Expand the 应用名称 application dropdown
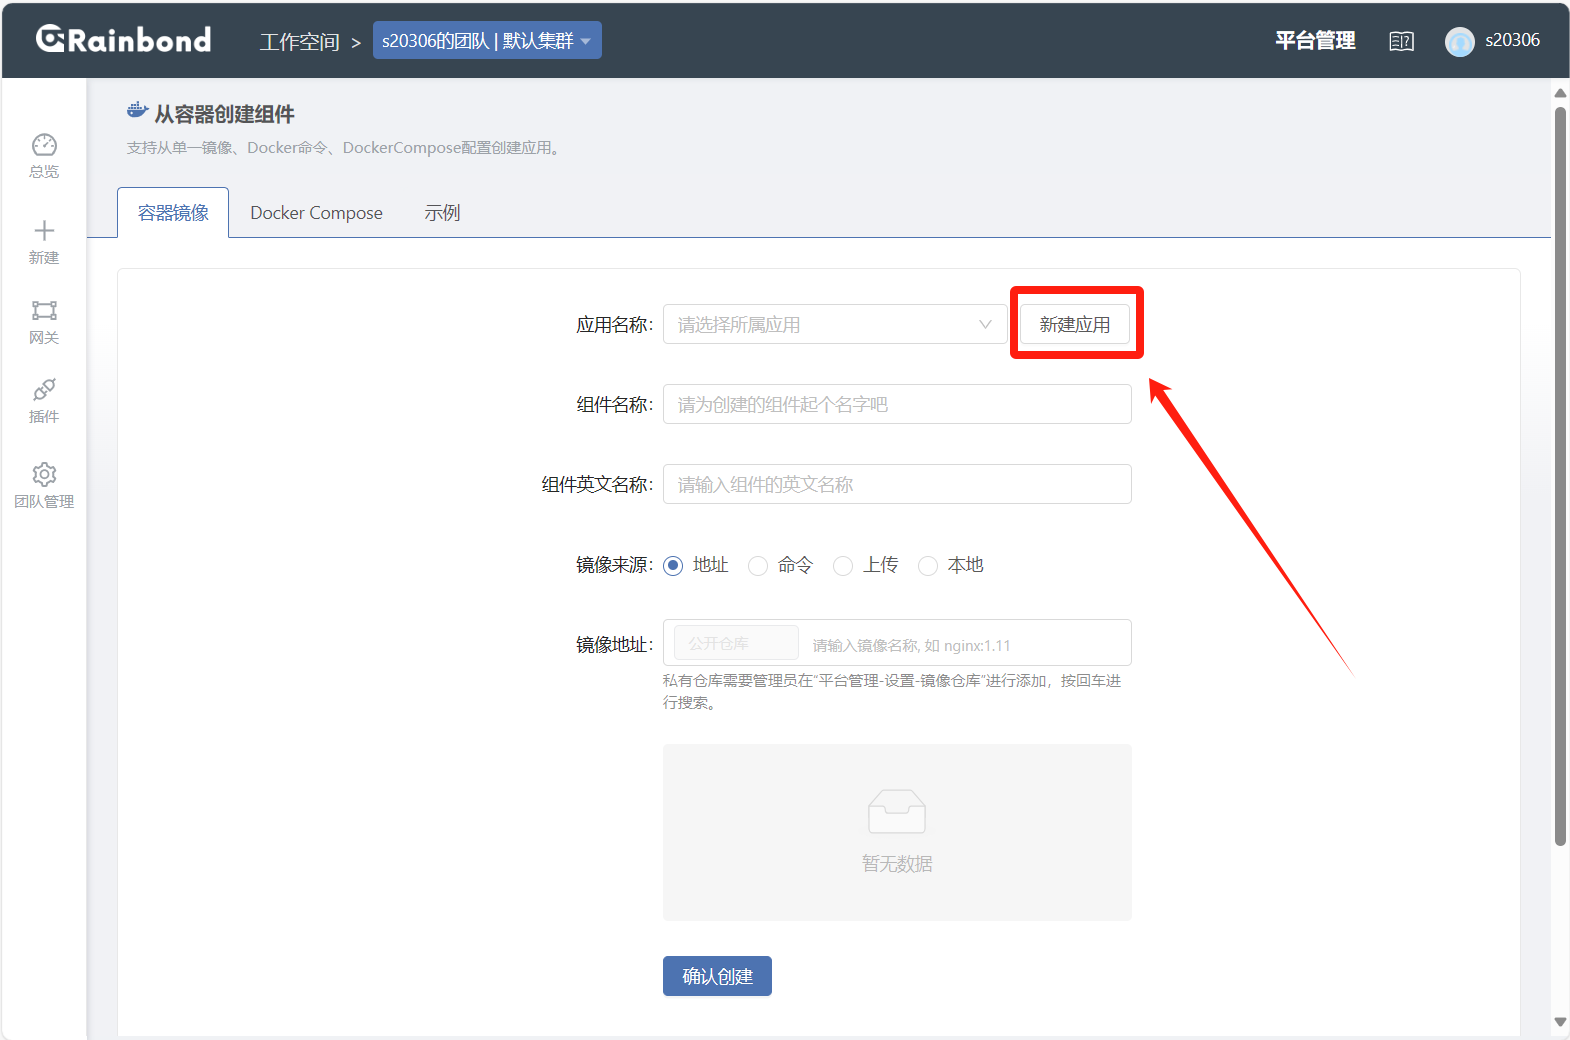 pos(834,325)
